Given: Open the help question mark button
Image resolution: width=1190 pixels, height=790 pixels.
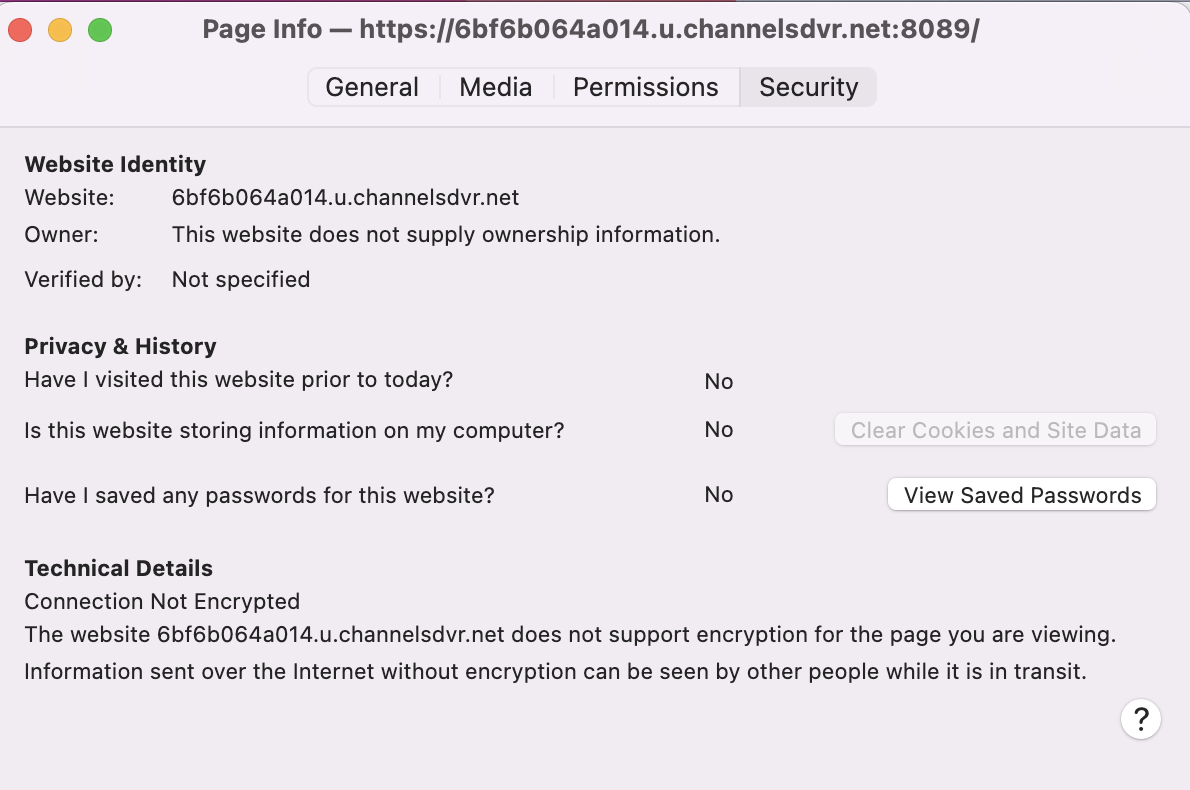Looking at the screenshot, I should (x=1141, y=718).
